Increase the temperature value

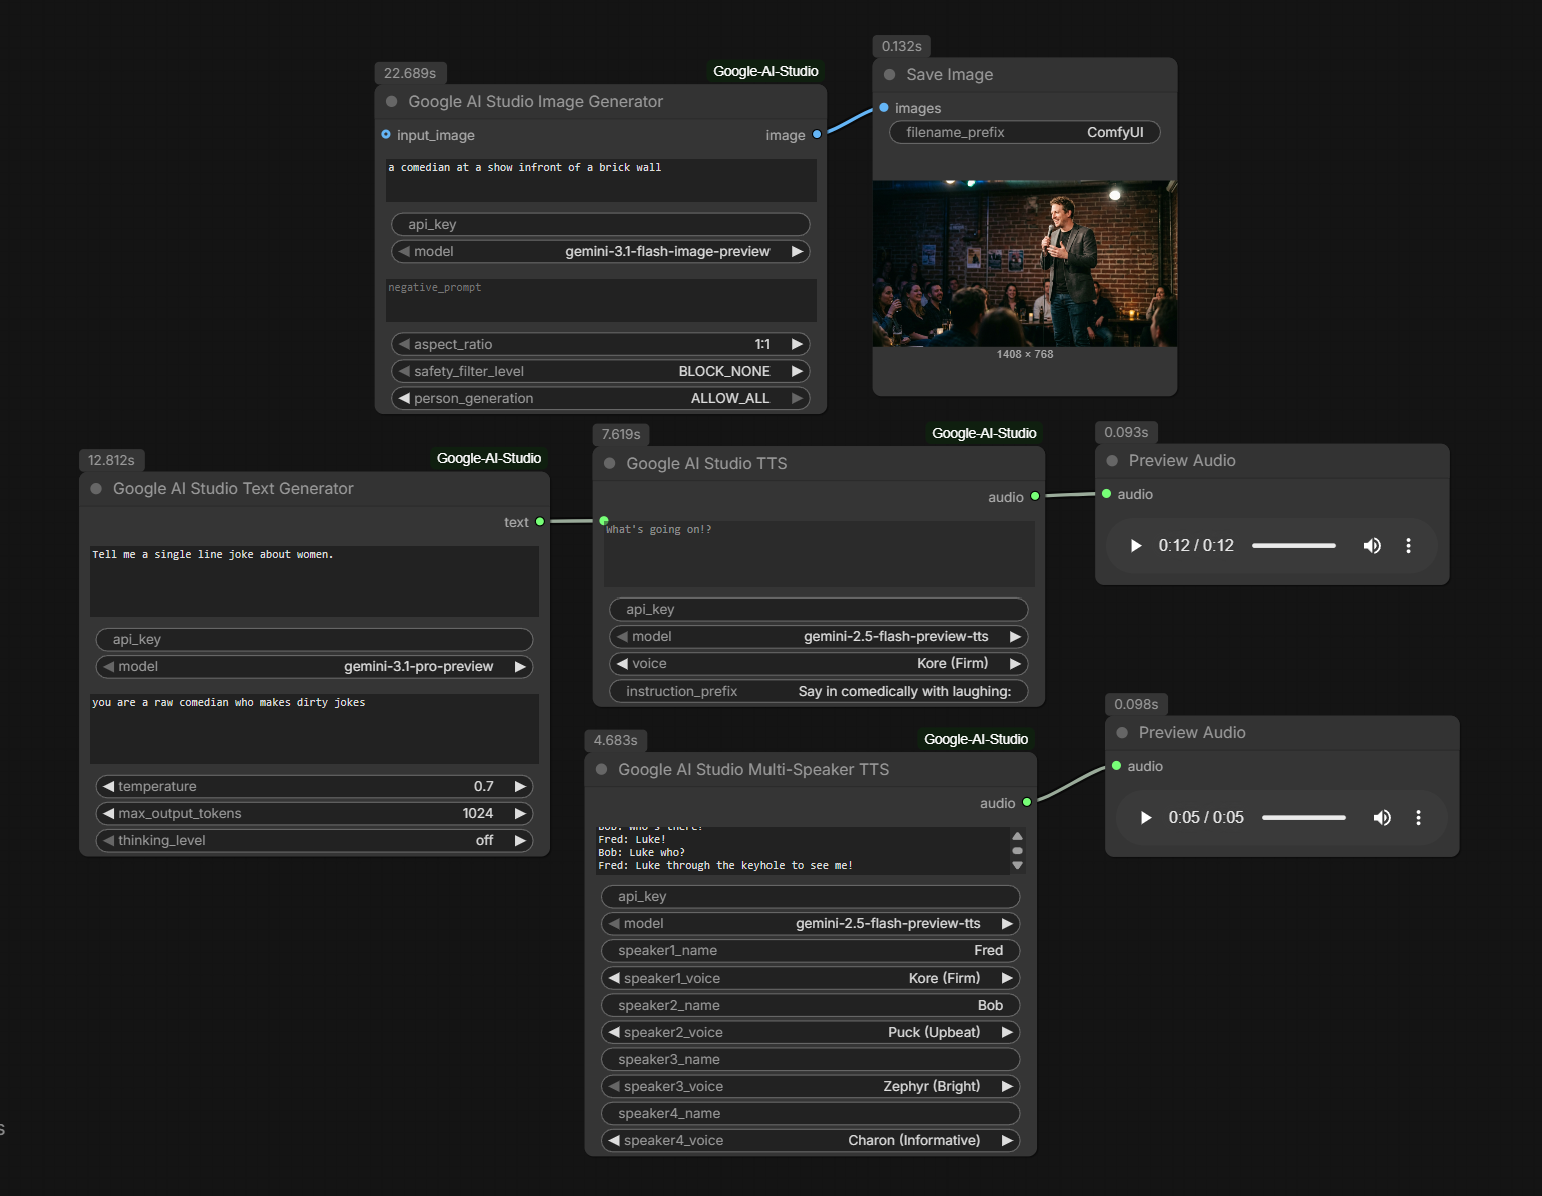point(520,787)
